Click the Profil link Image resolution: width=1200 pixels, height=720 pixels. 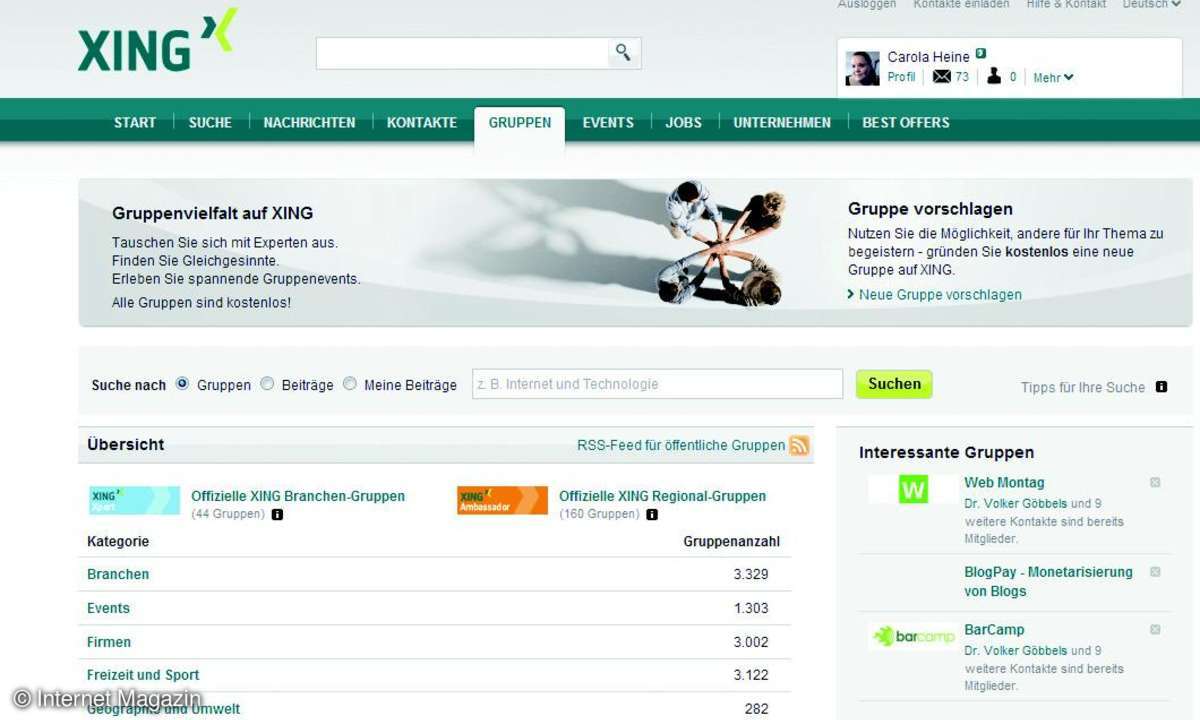click(x=901, y=77)
